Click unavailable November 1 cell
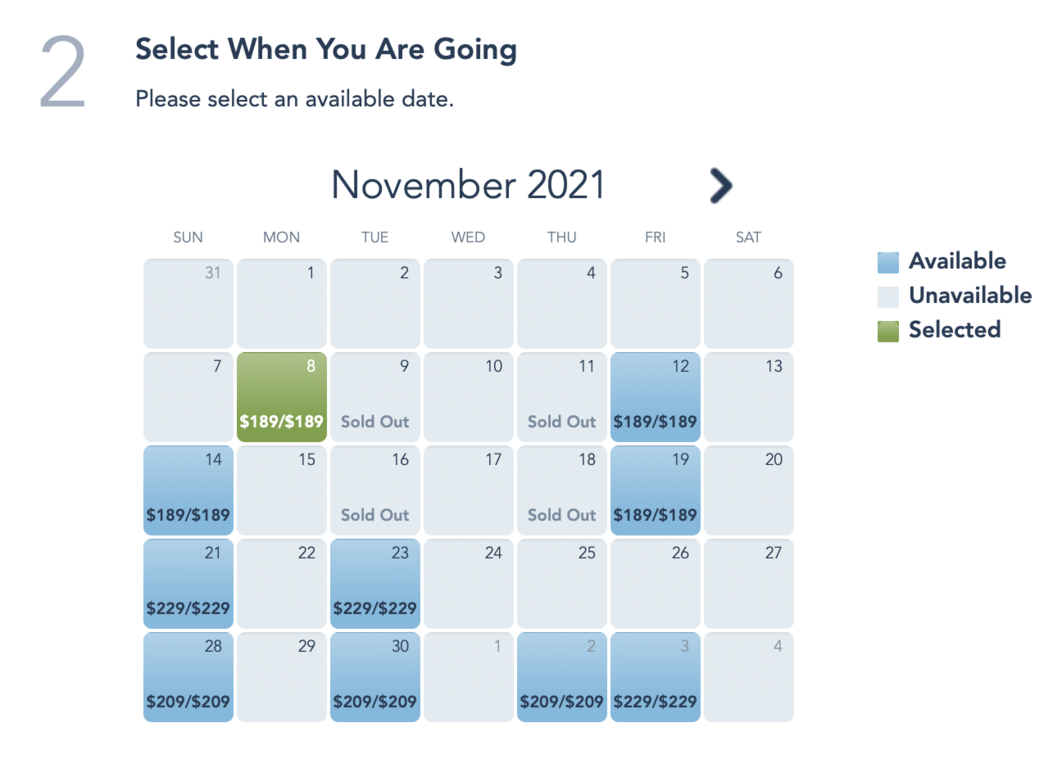Viewport: 1062px width, 768px height. [x=282, y=304]
